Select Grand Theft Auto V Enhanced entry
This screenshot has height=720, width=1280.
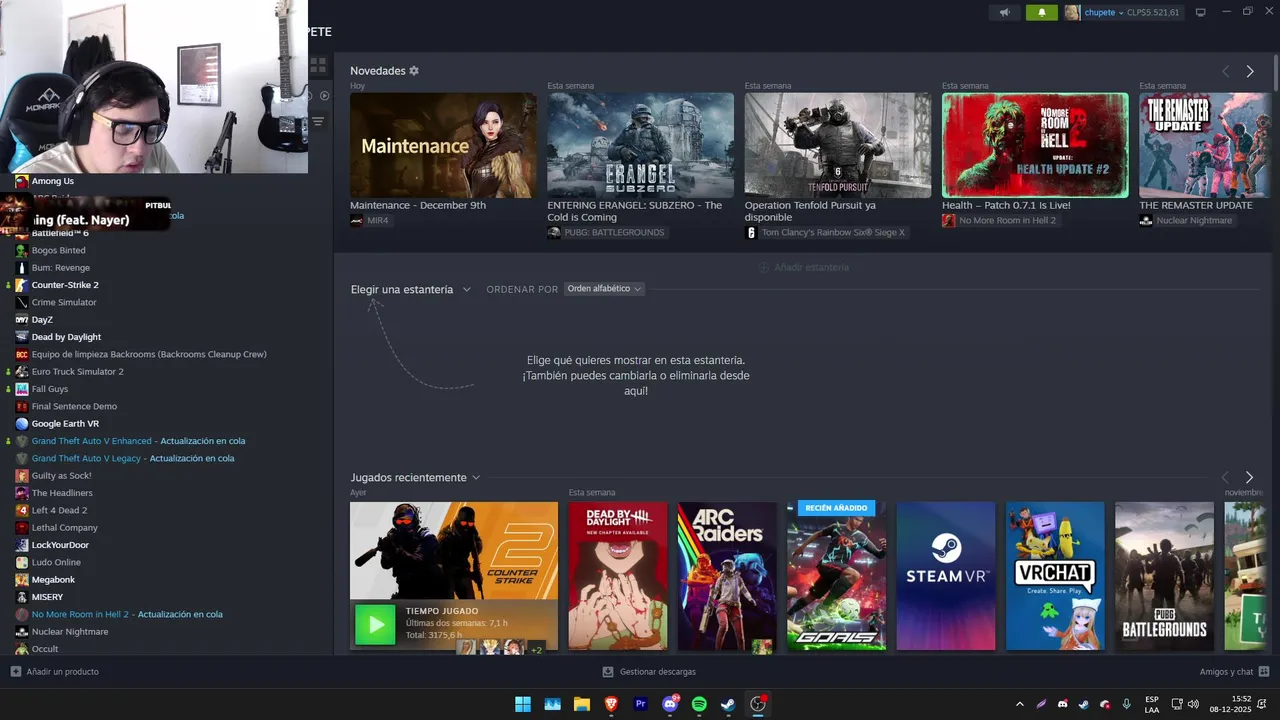[x=138, y=441]
